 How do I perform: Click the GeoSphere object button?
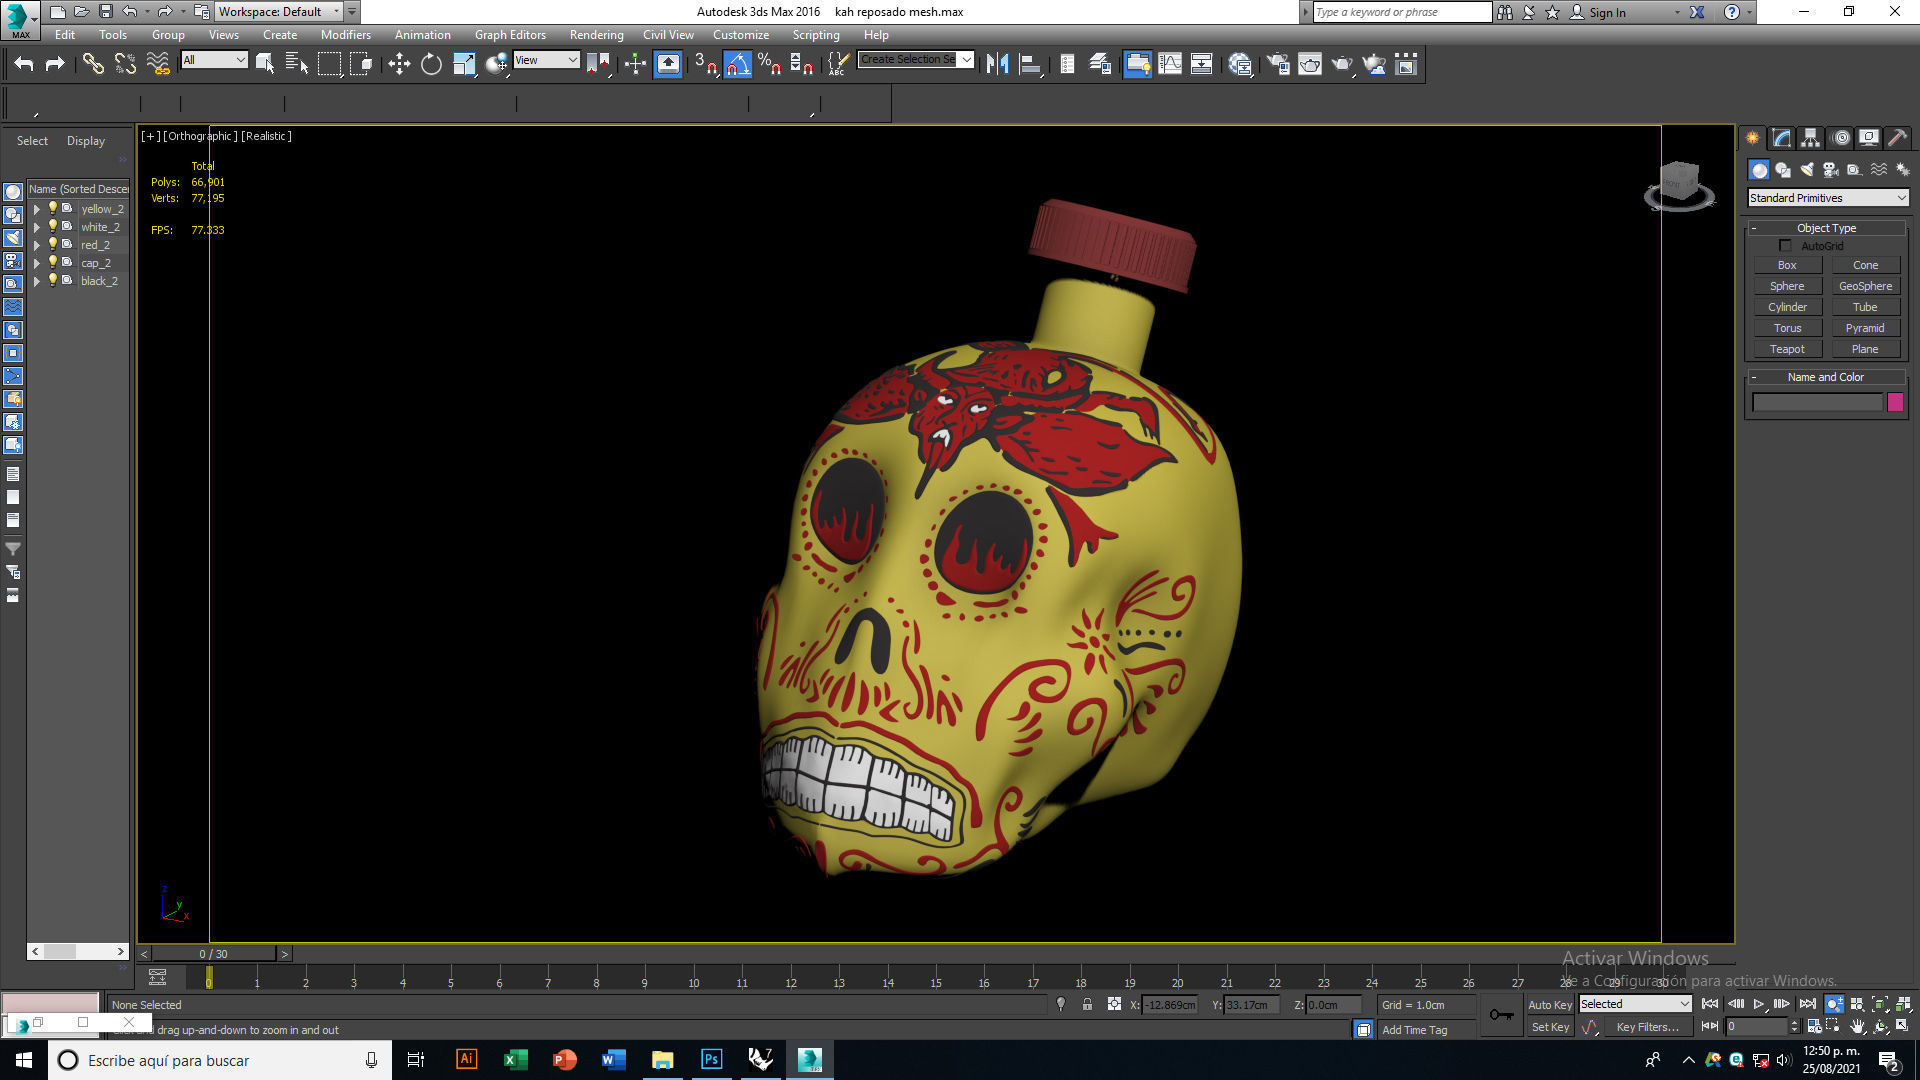click(x=1865, y=286)
